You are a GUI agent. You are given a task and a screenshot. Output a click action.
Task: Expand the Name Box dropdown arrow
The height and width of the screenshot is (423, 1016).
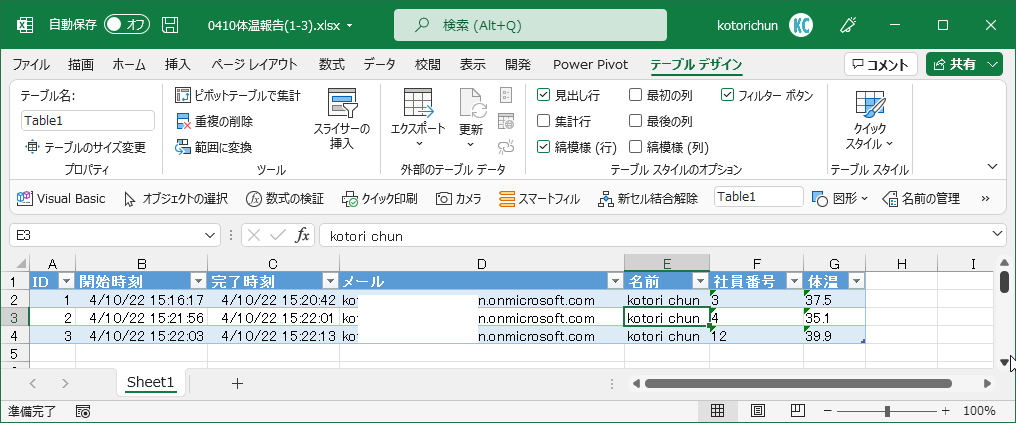210,236
